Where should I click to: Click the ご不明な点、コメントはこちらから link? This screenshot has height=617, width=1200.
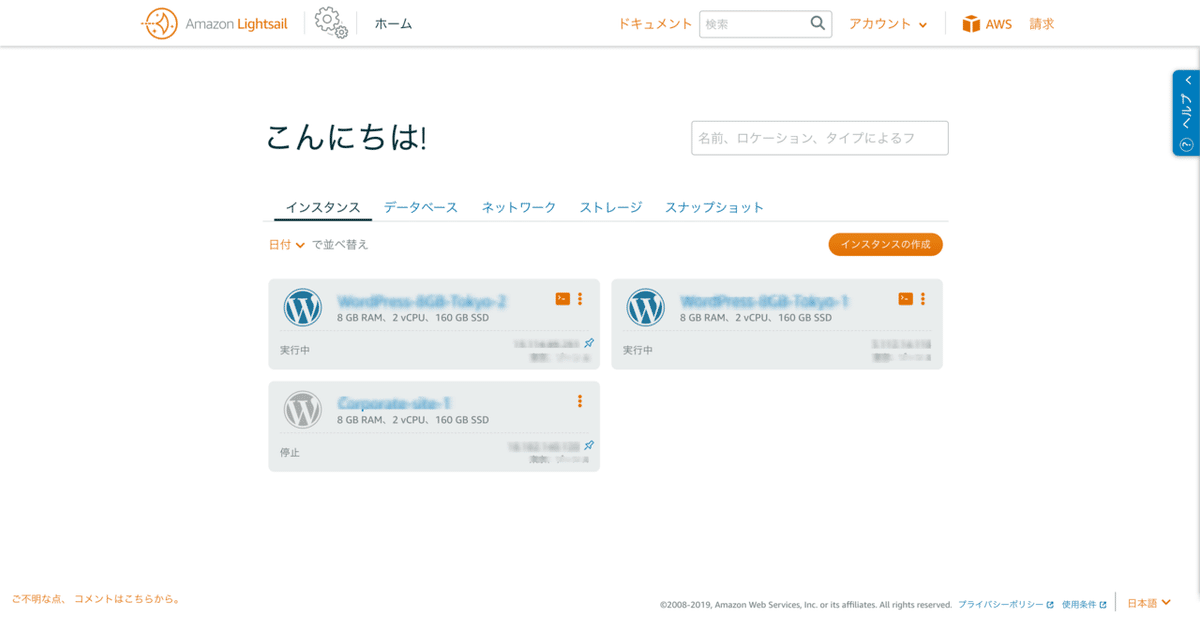tap(96, 599)
